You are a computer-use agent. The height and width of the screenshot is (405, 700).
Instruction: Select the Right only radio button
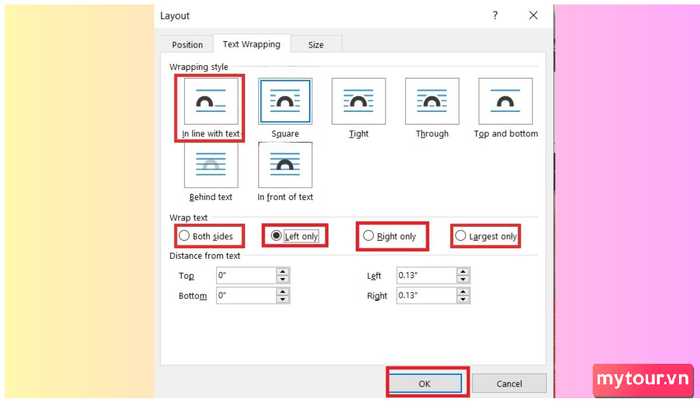(x=368, y=235)
